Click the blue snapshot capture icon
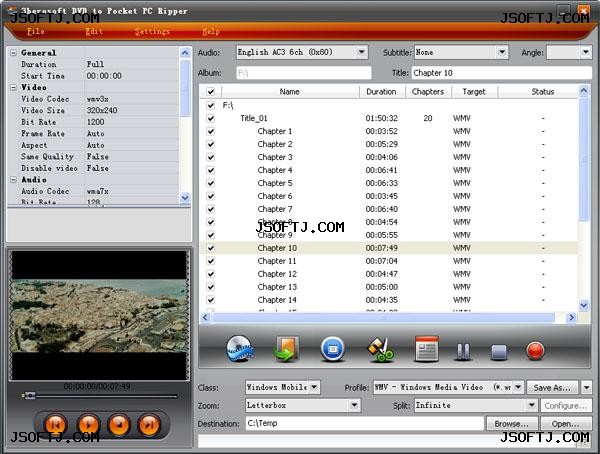 click(x=332, y=348)
